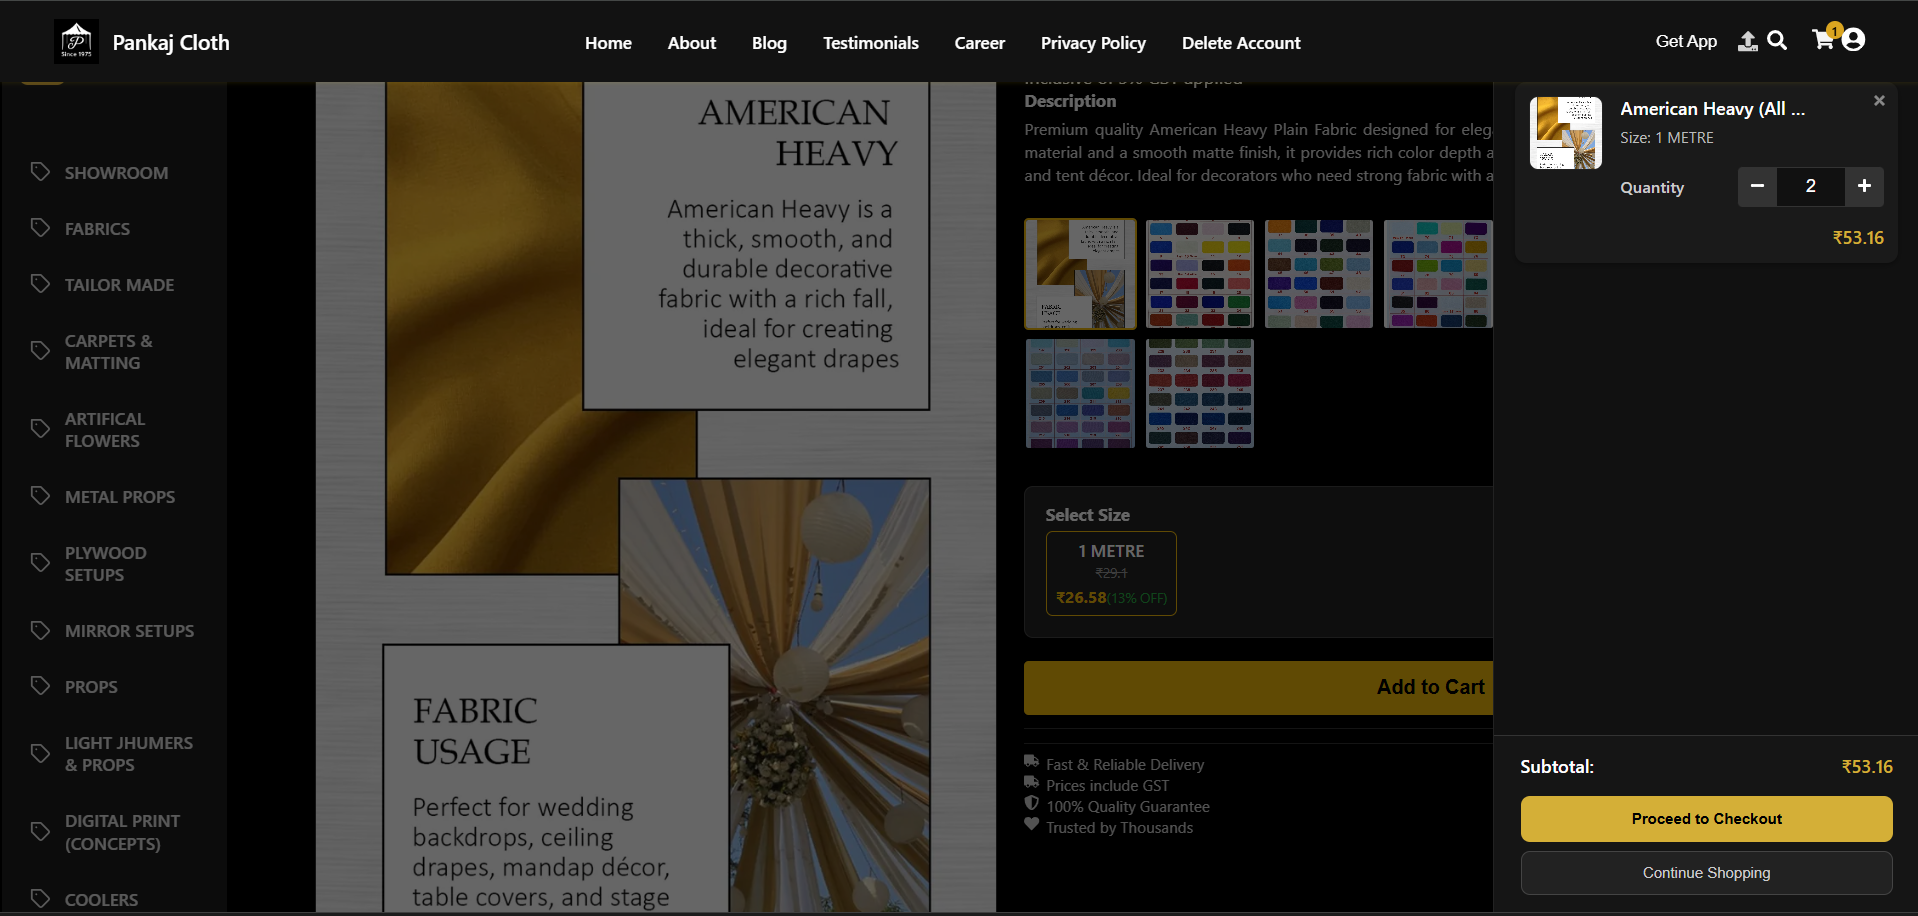Select the sixth thumbnail in second row
Screen dimensions: 1918x916
[1200, 393]
